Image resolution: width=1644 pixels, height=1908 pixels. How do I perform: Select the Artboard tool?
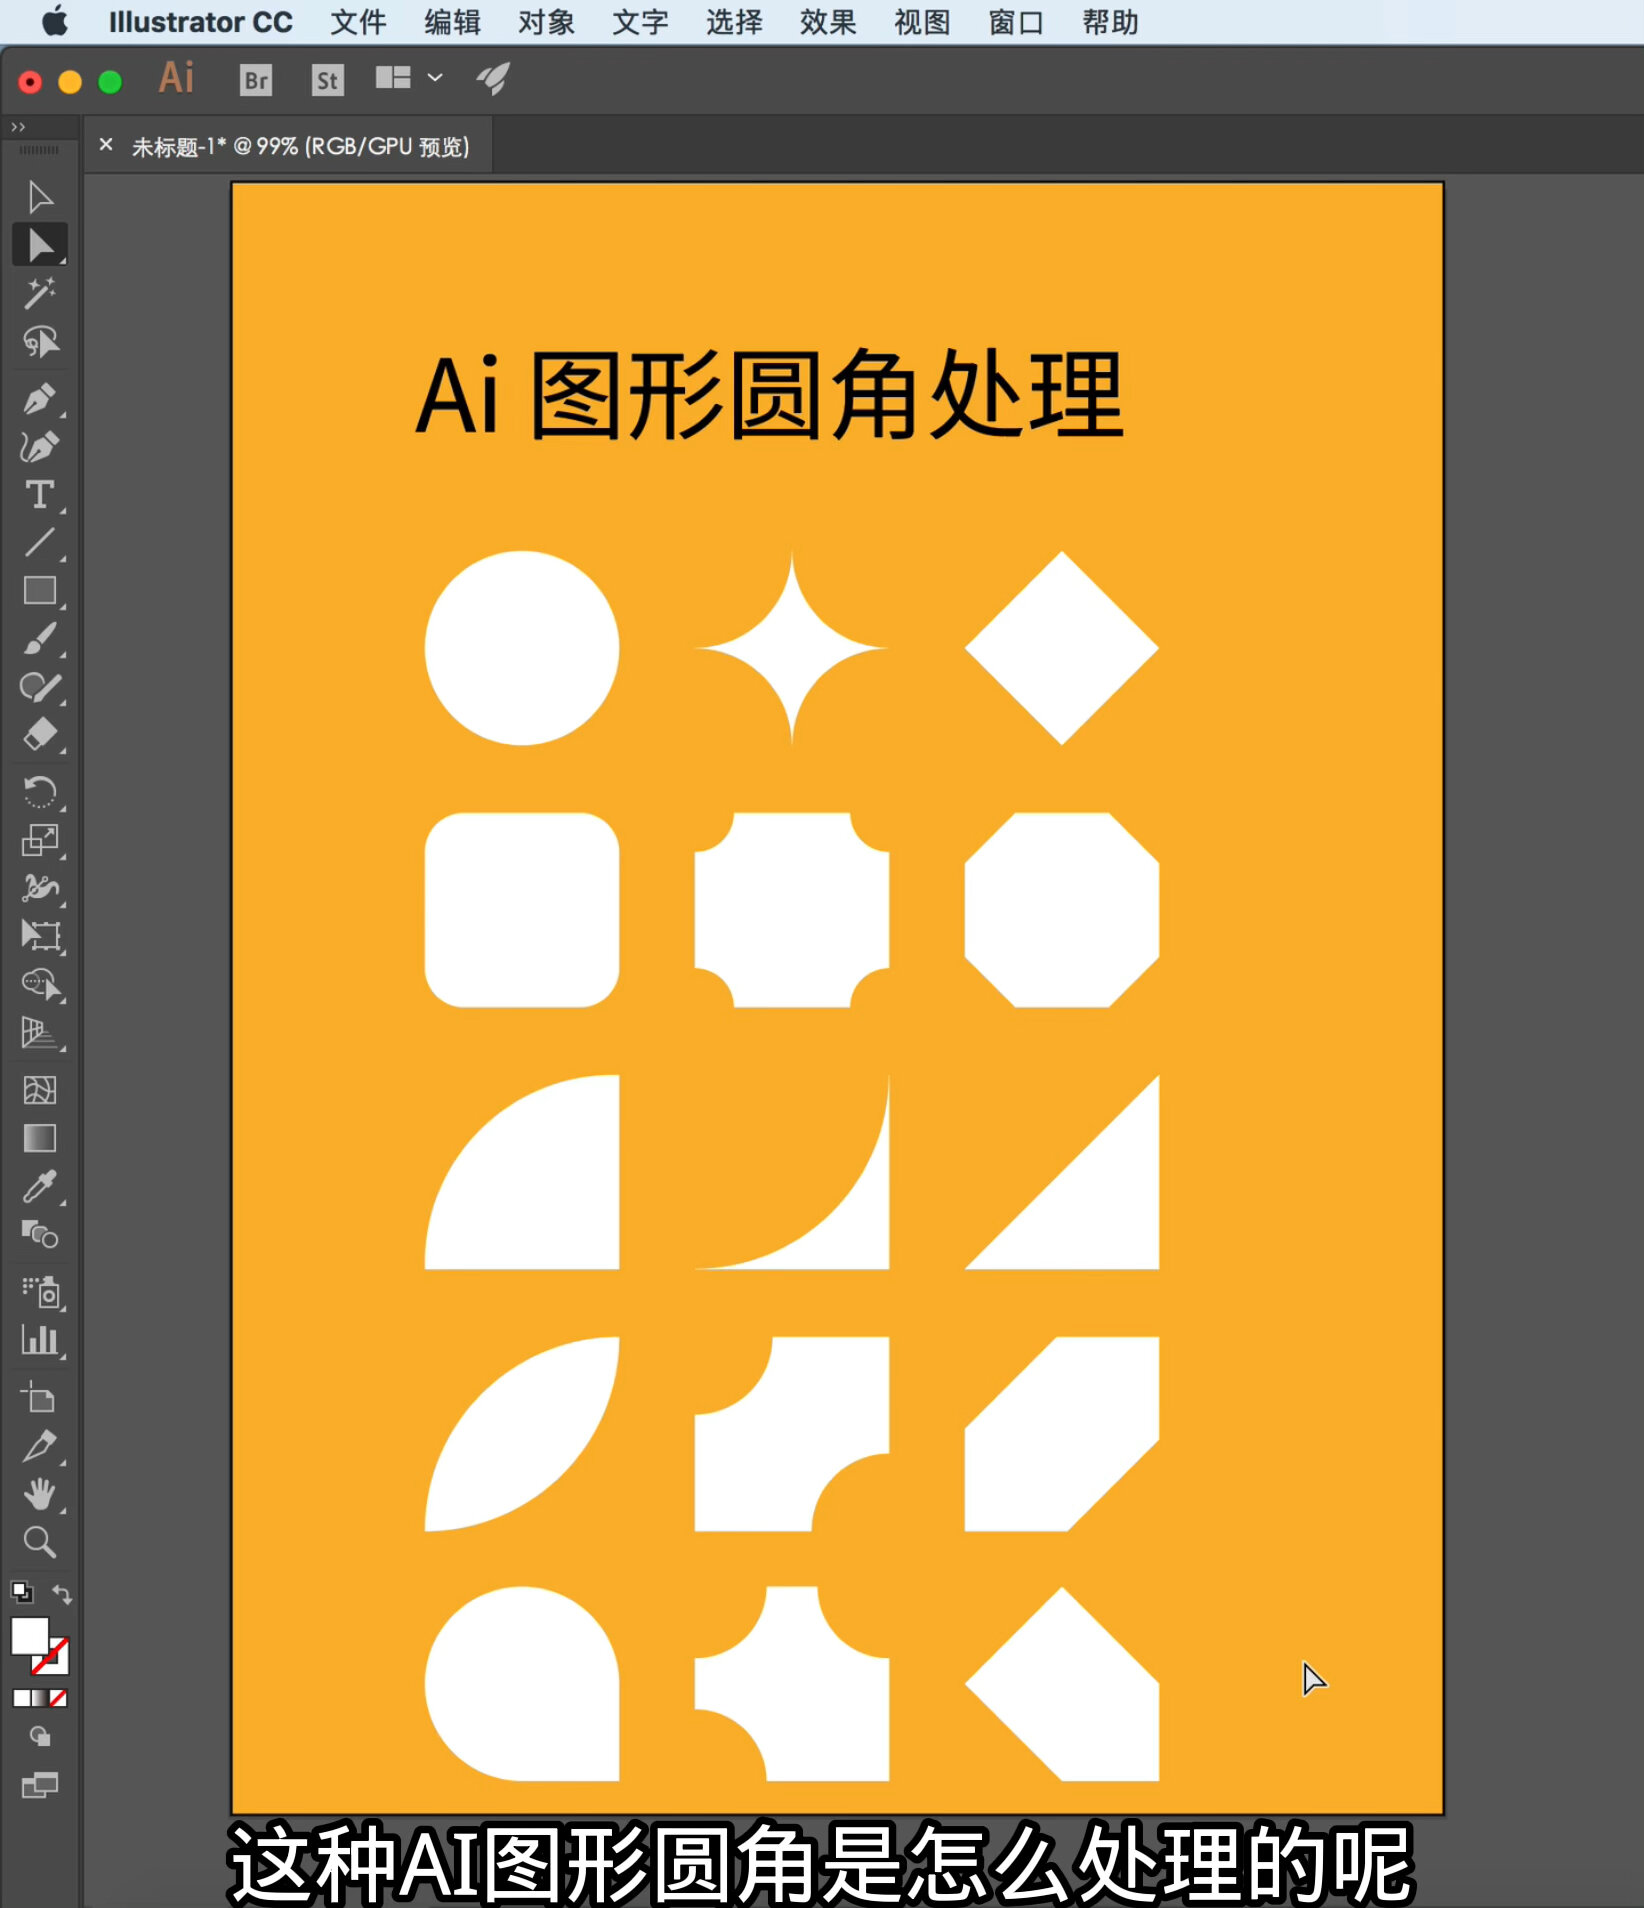point(40,1397)
